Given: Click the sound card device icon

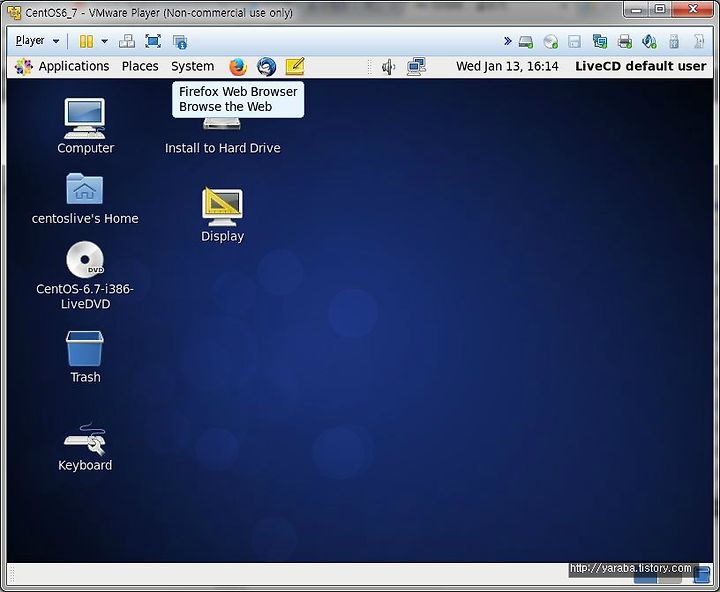Looking at the screenshot, I should click(649, 41).
